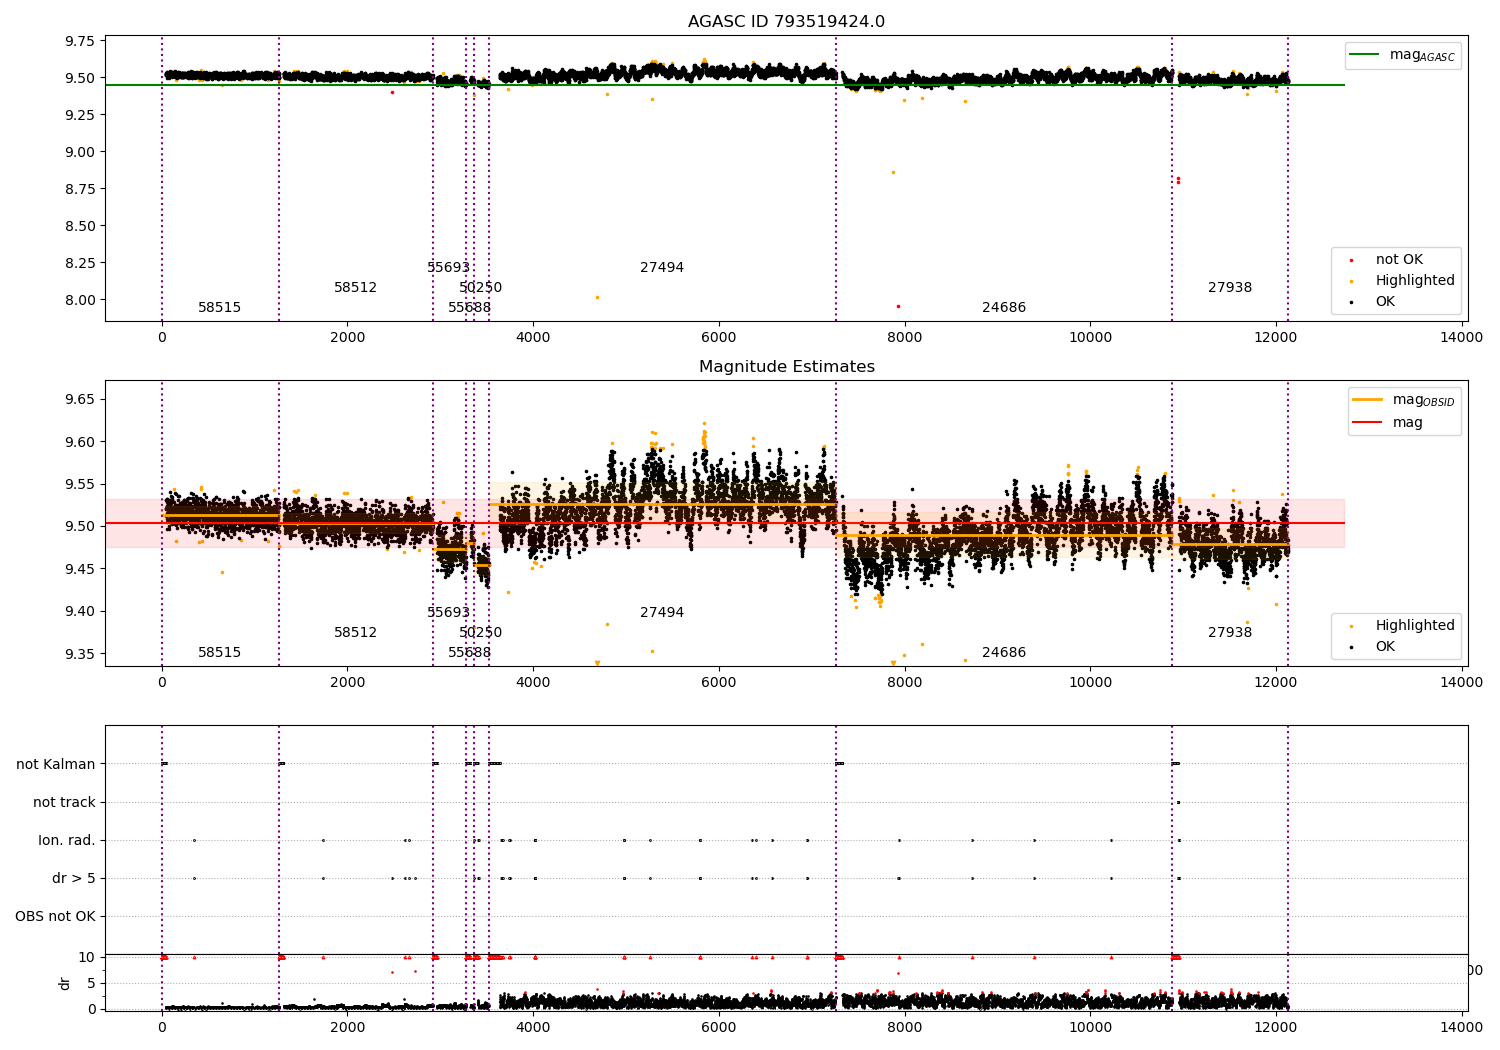Click the plot title 'AGASC ID 793519424.0'

(x=786, y=22)
